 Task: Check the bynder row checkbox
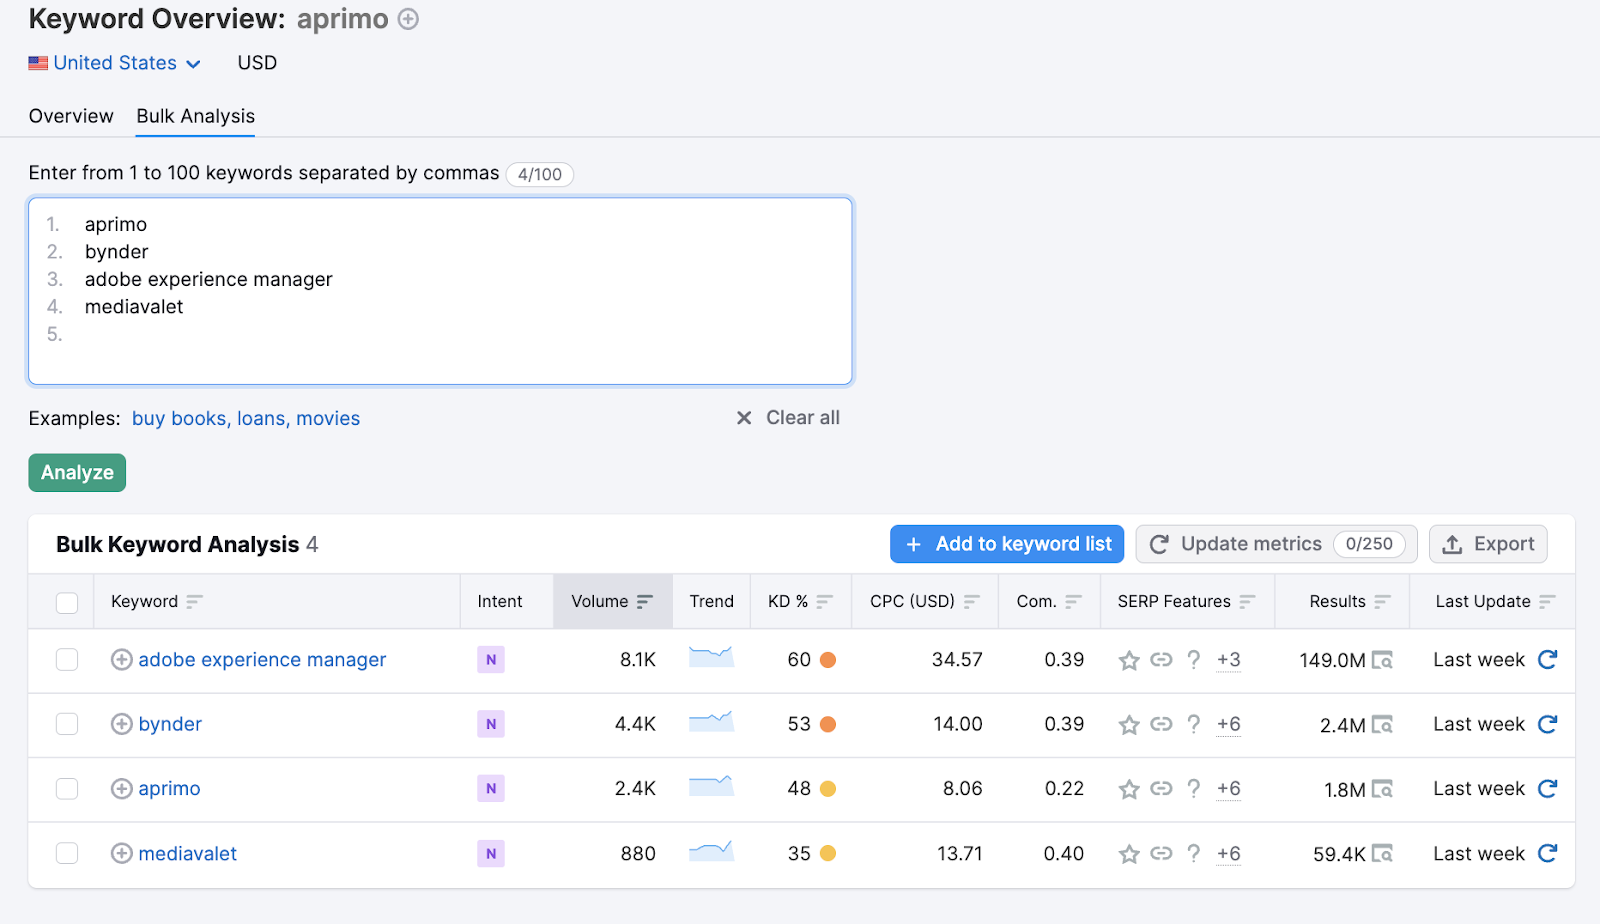67,724
